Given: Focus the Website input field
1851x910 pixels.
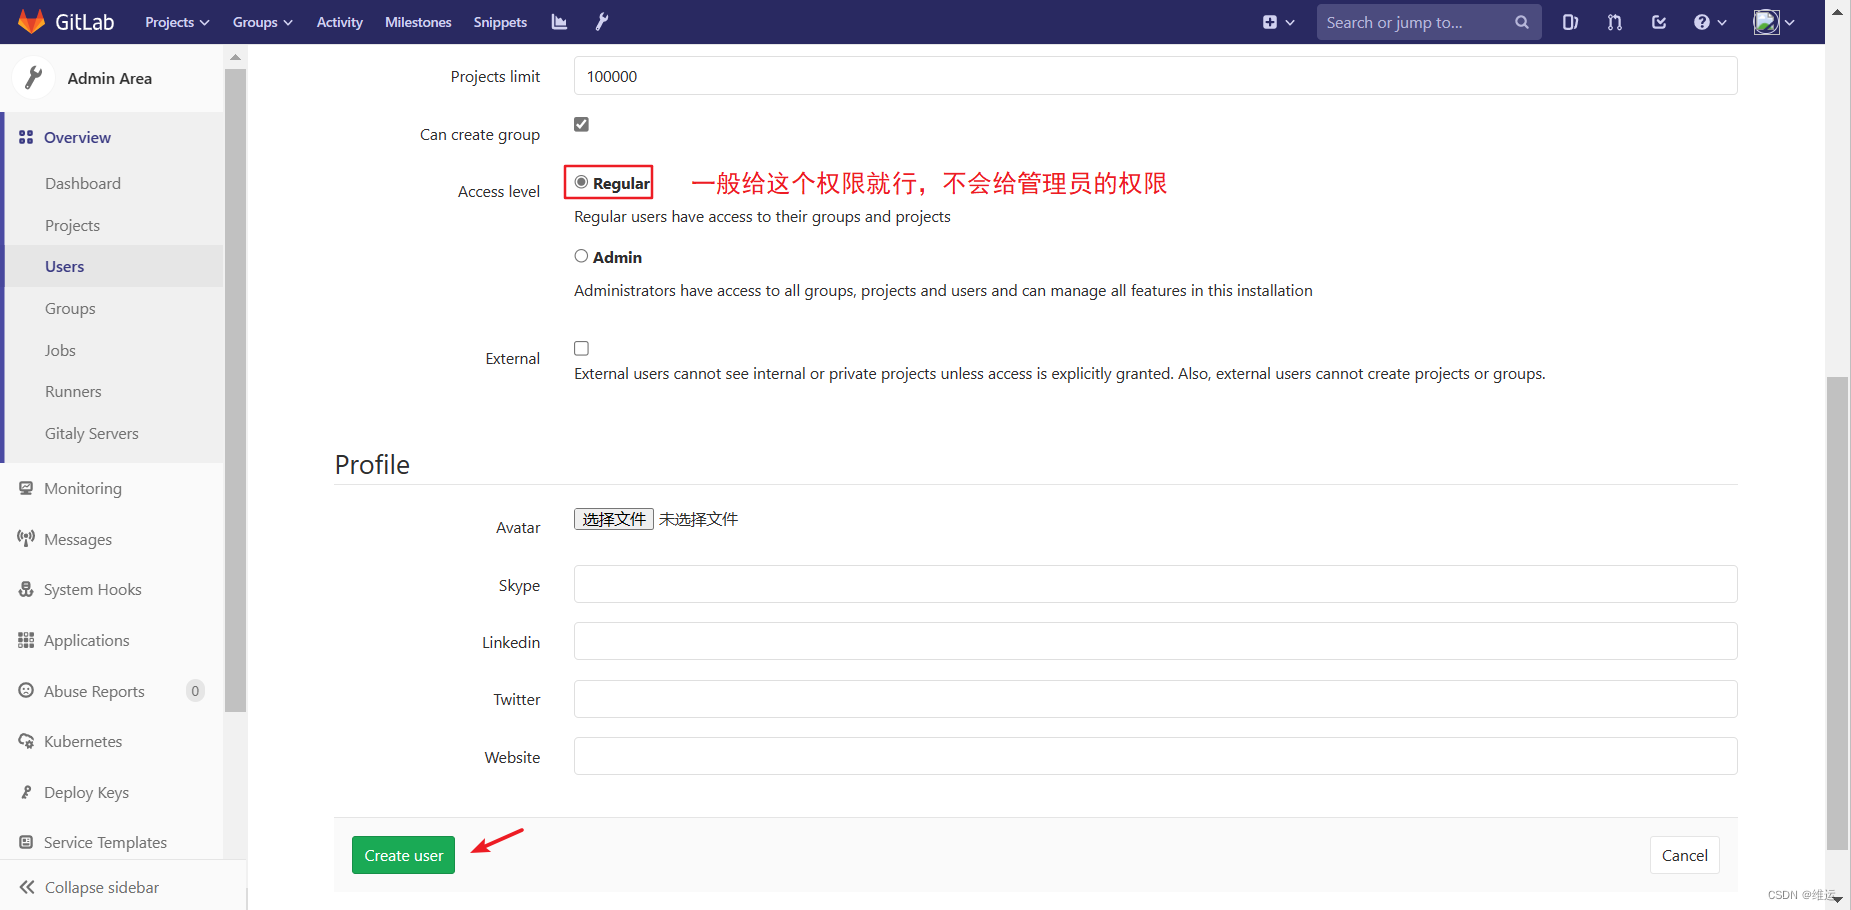Looking at the screenshot, I should 1155,756.
